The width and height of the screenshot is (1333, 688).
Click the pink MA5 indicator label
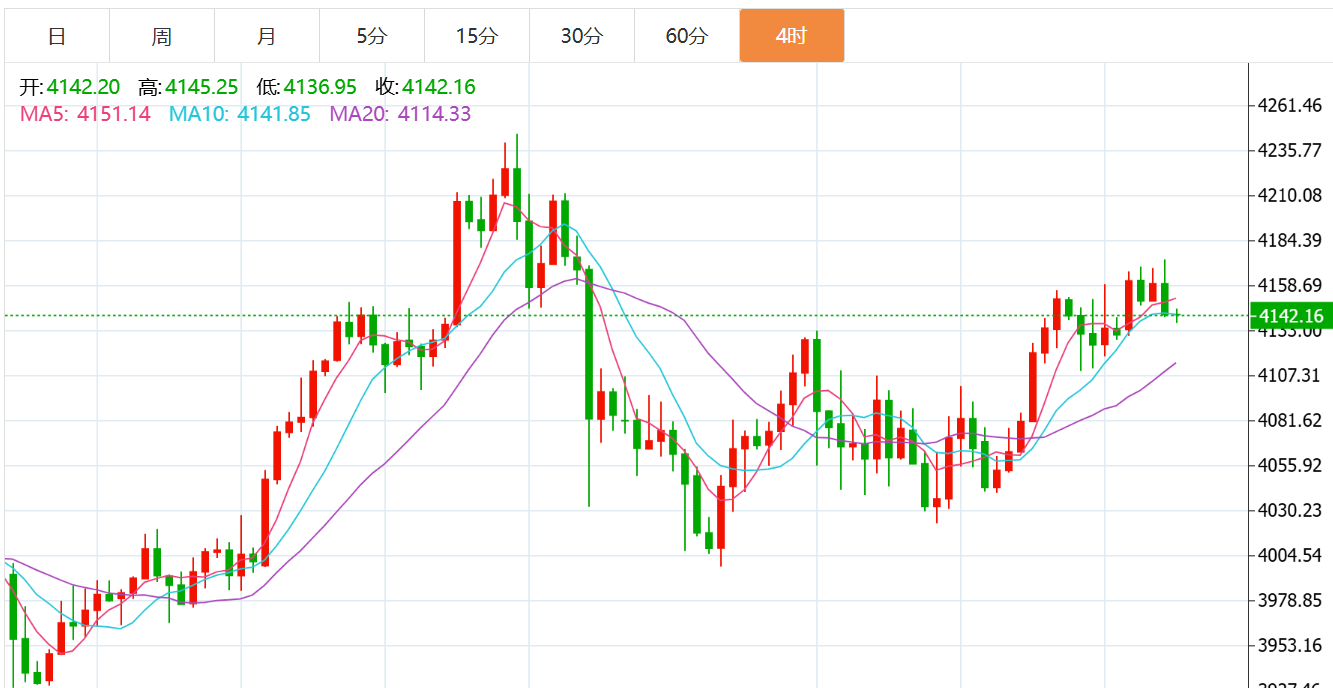point(85,114)
